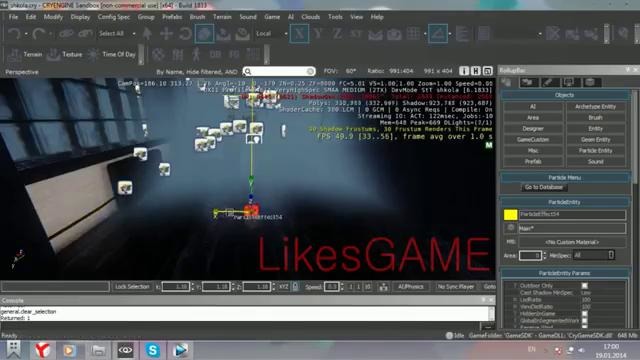Select the highlighted Scale tool icon

point(204,33)
